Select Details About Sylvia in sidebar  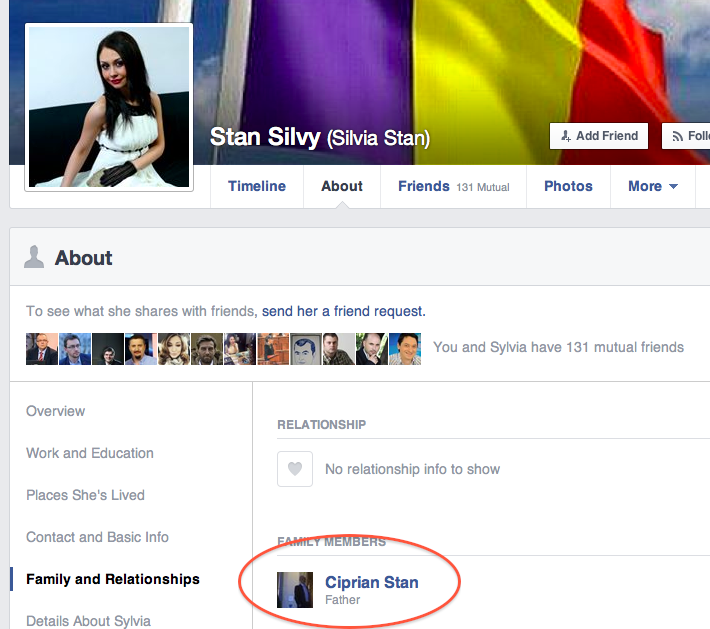coord(88,621)
